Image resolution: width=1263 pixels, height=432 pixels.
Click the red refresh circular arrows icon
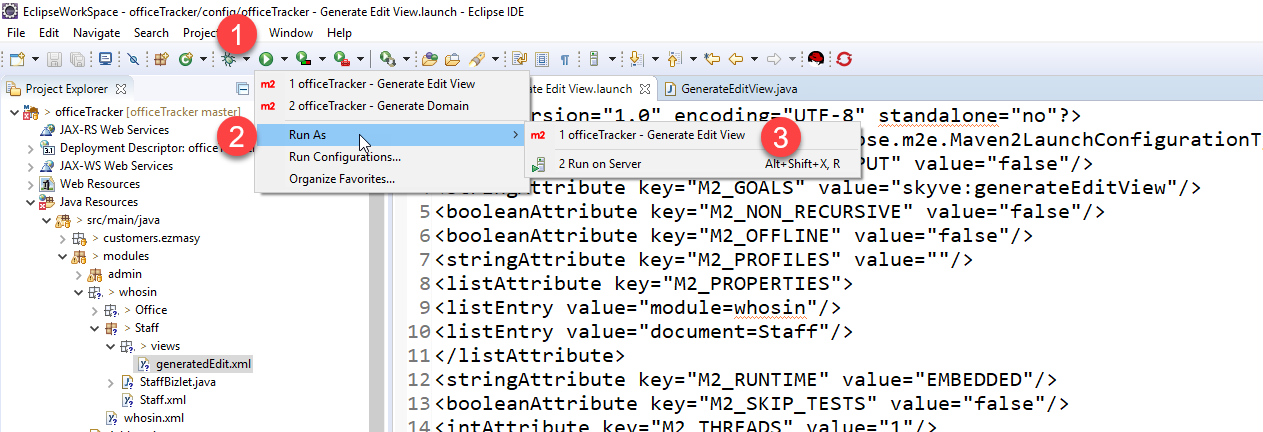[x=844, y=59]
